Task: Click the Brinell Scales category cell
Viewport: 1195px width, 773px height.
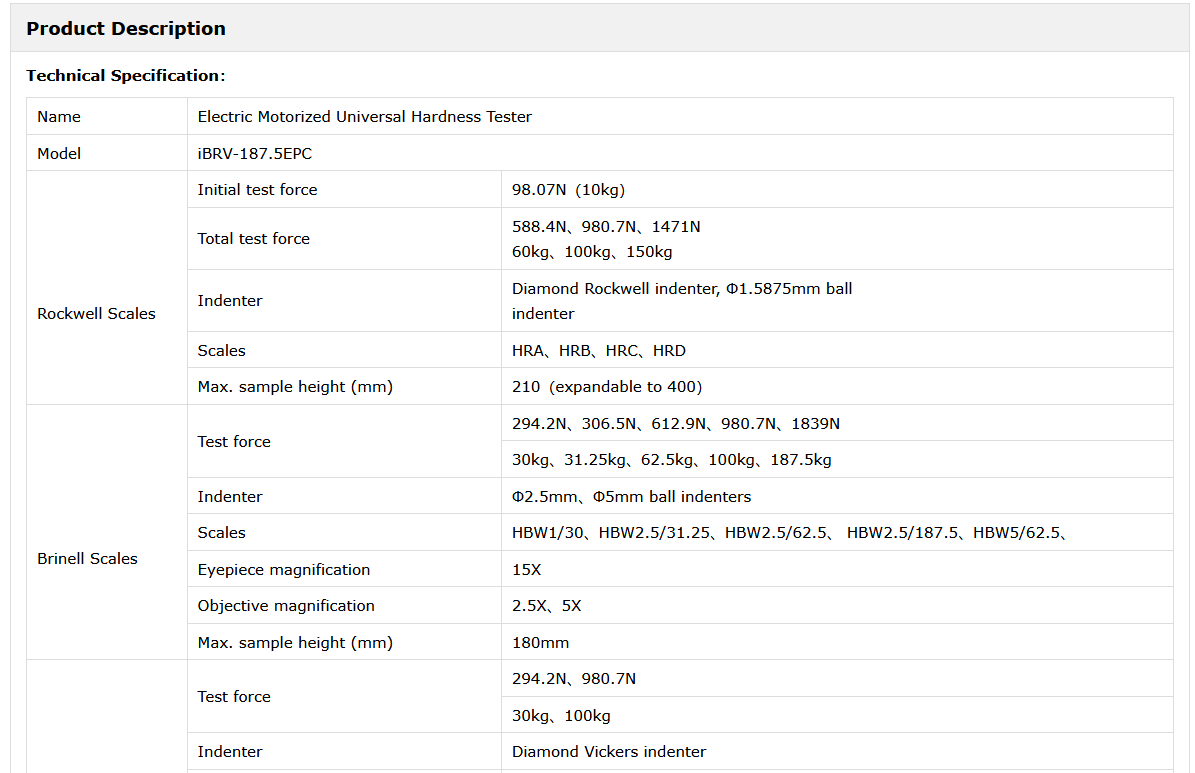Action: pyautogui.click(x=87, y=559)
